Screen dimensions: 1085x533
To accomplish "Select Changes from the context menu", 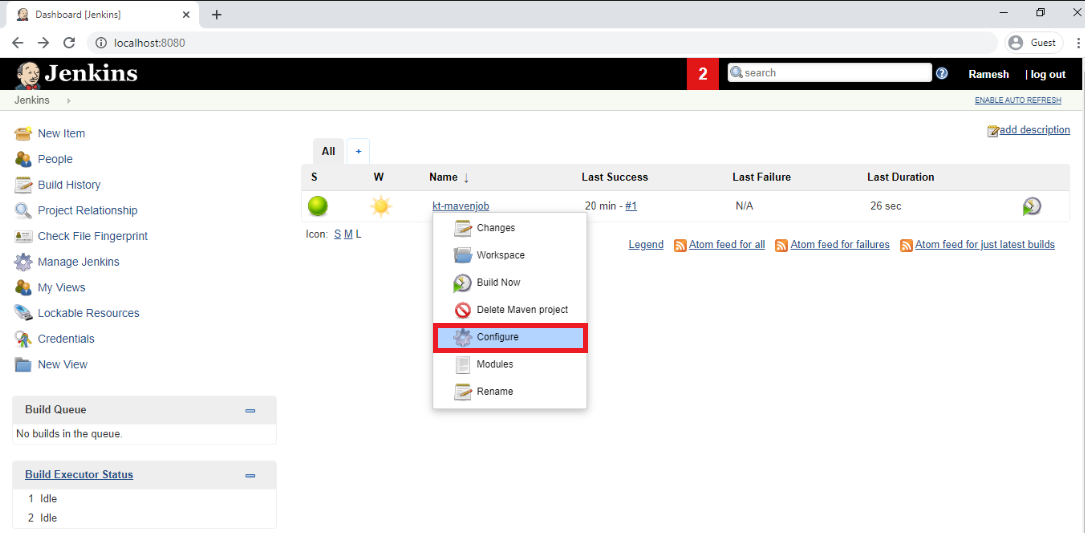I will [509, 228].
